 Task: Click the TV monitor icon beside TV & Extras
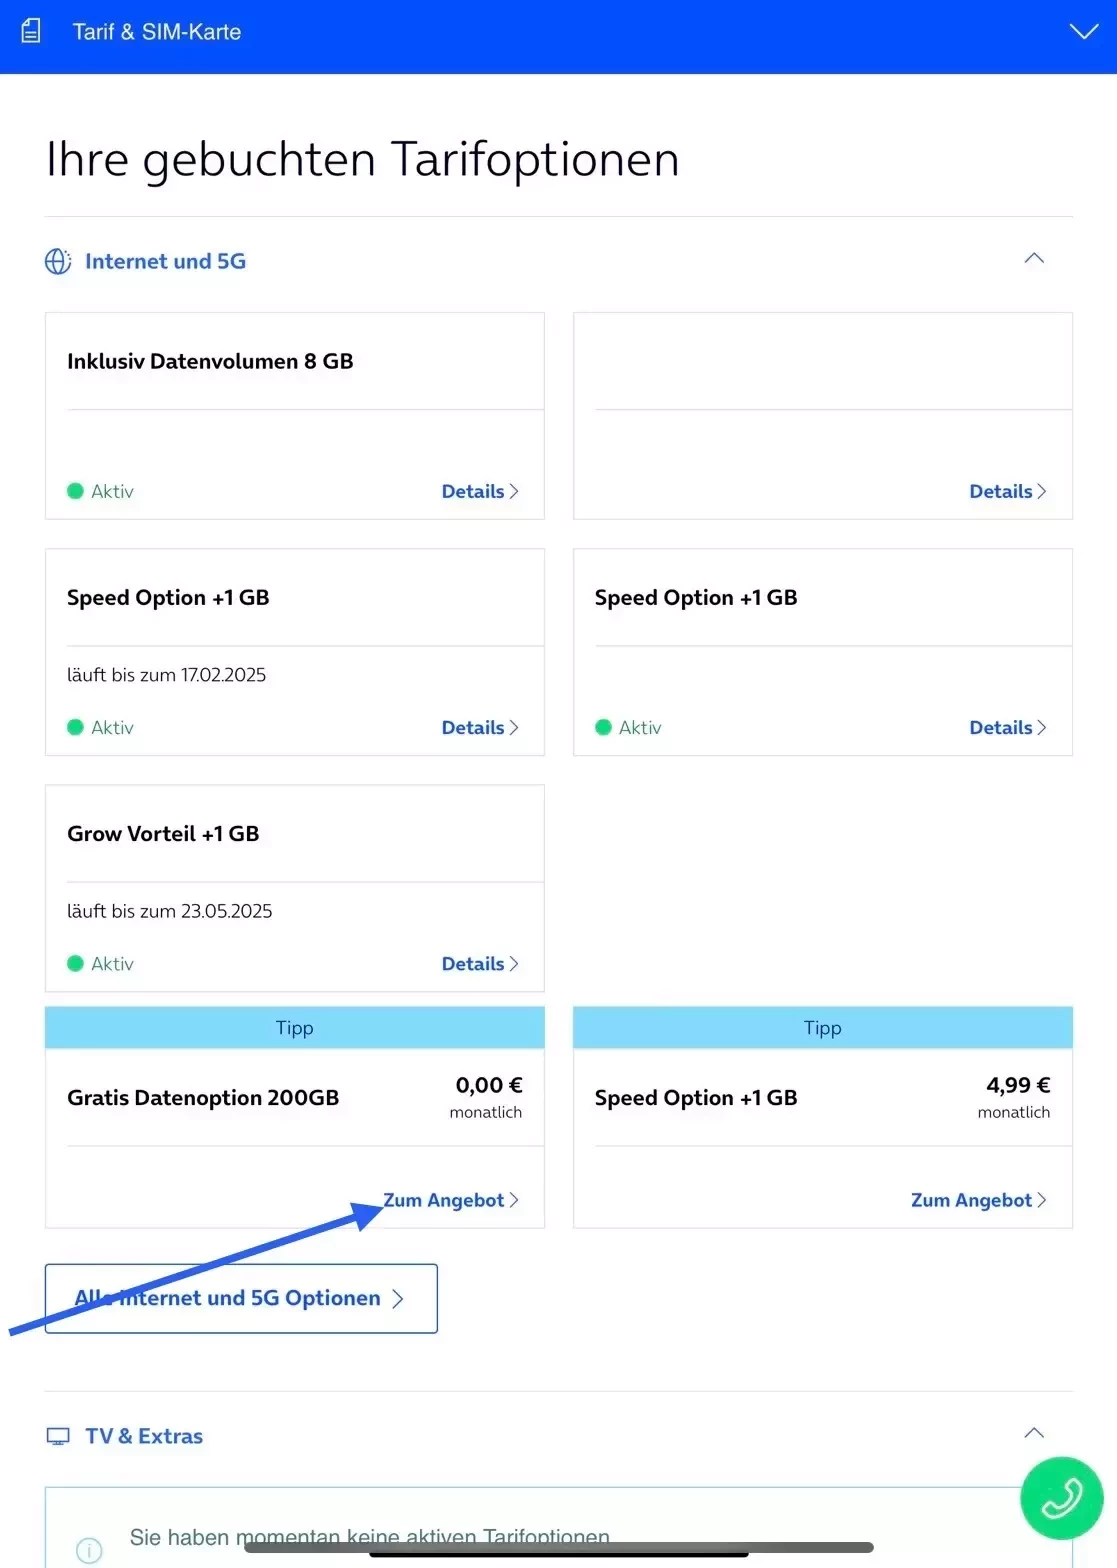click(x=58, y=1436)
